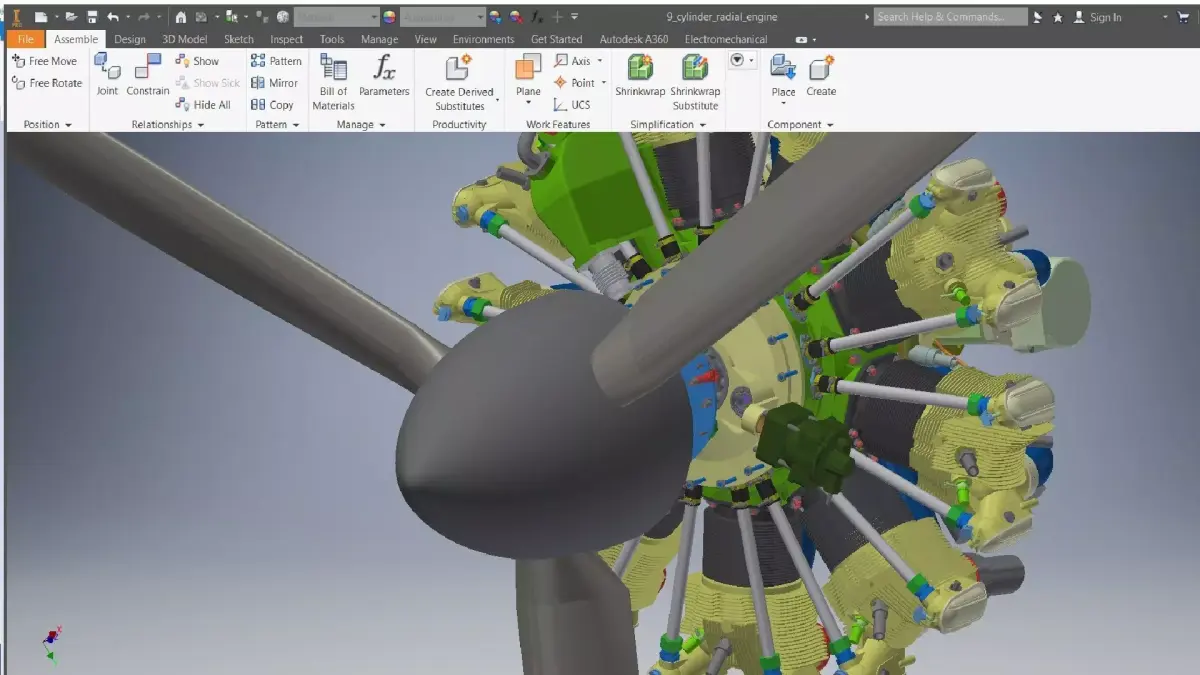Open the ribbon panel options dropdown button

[741, 60]
